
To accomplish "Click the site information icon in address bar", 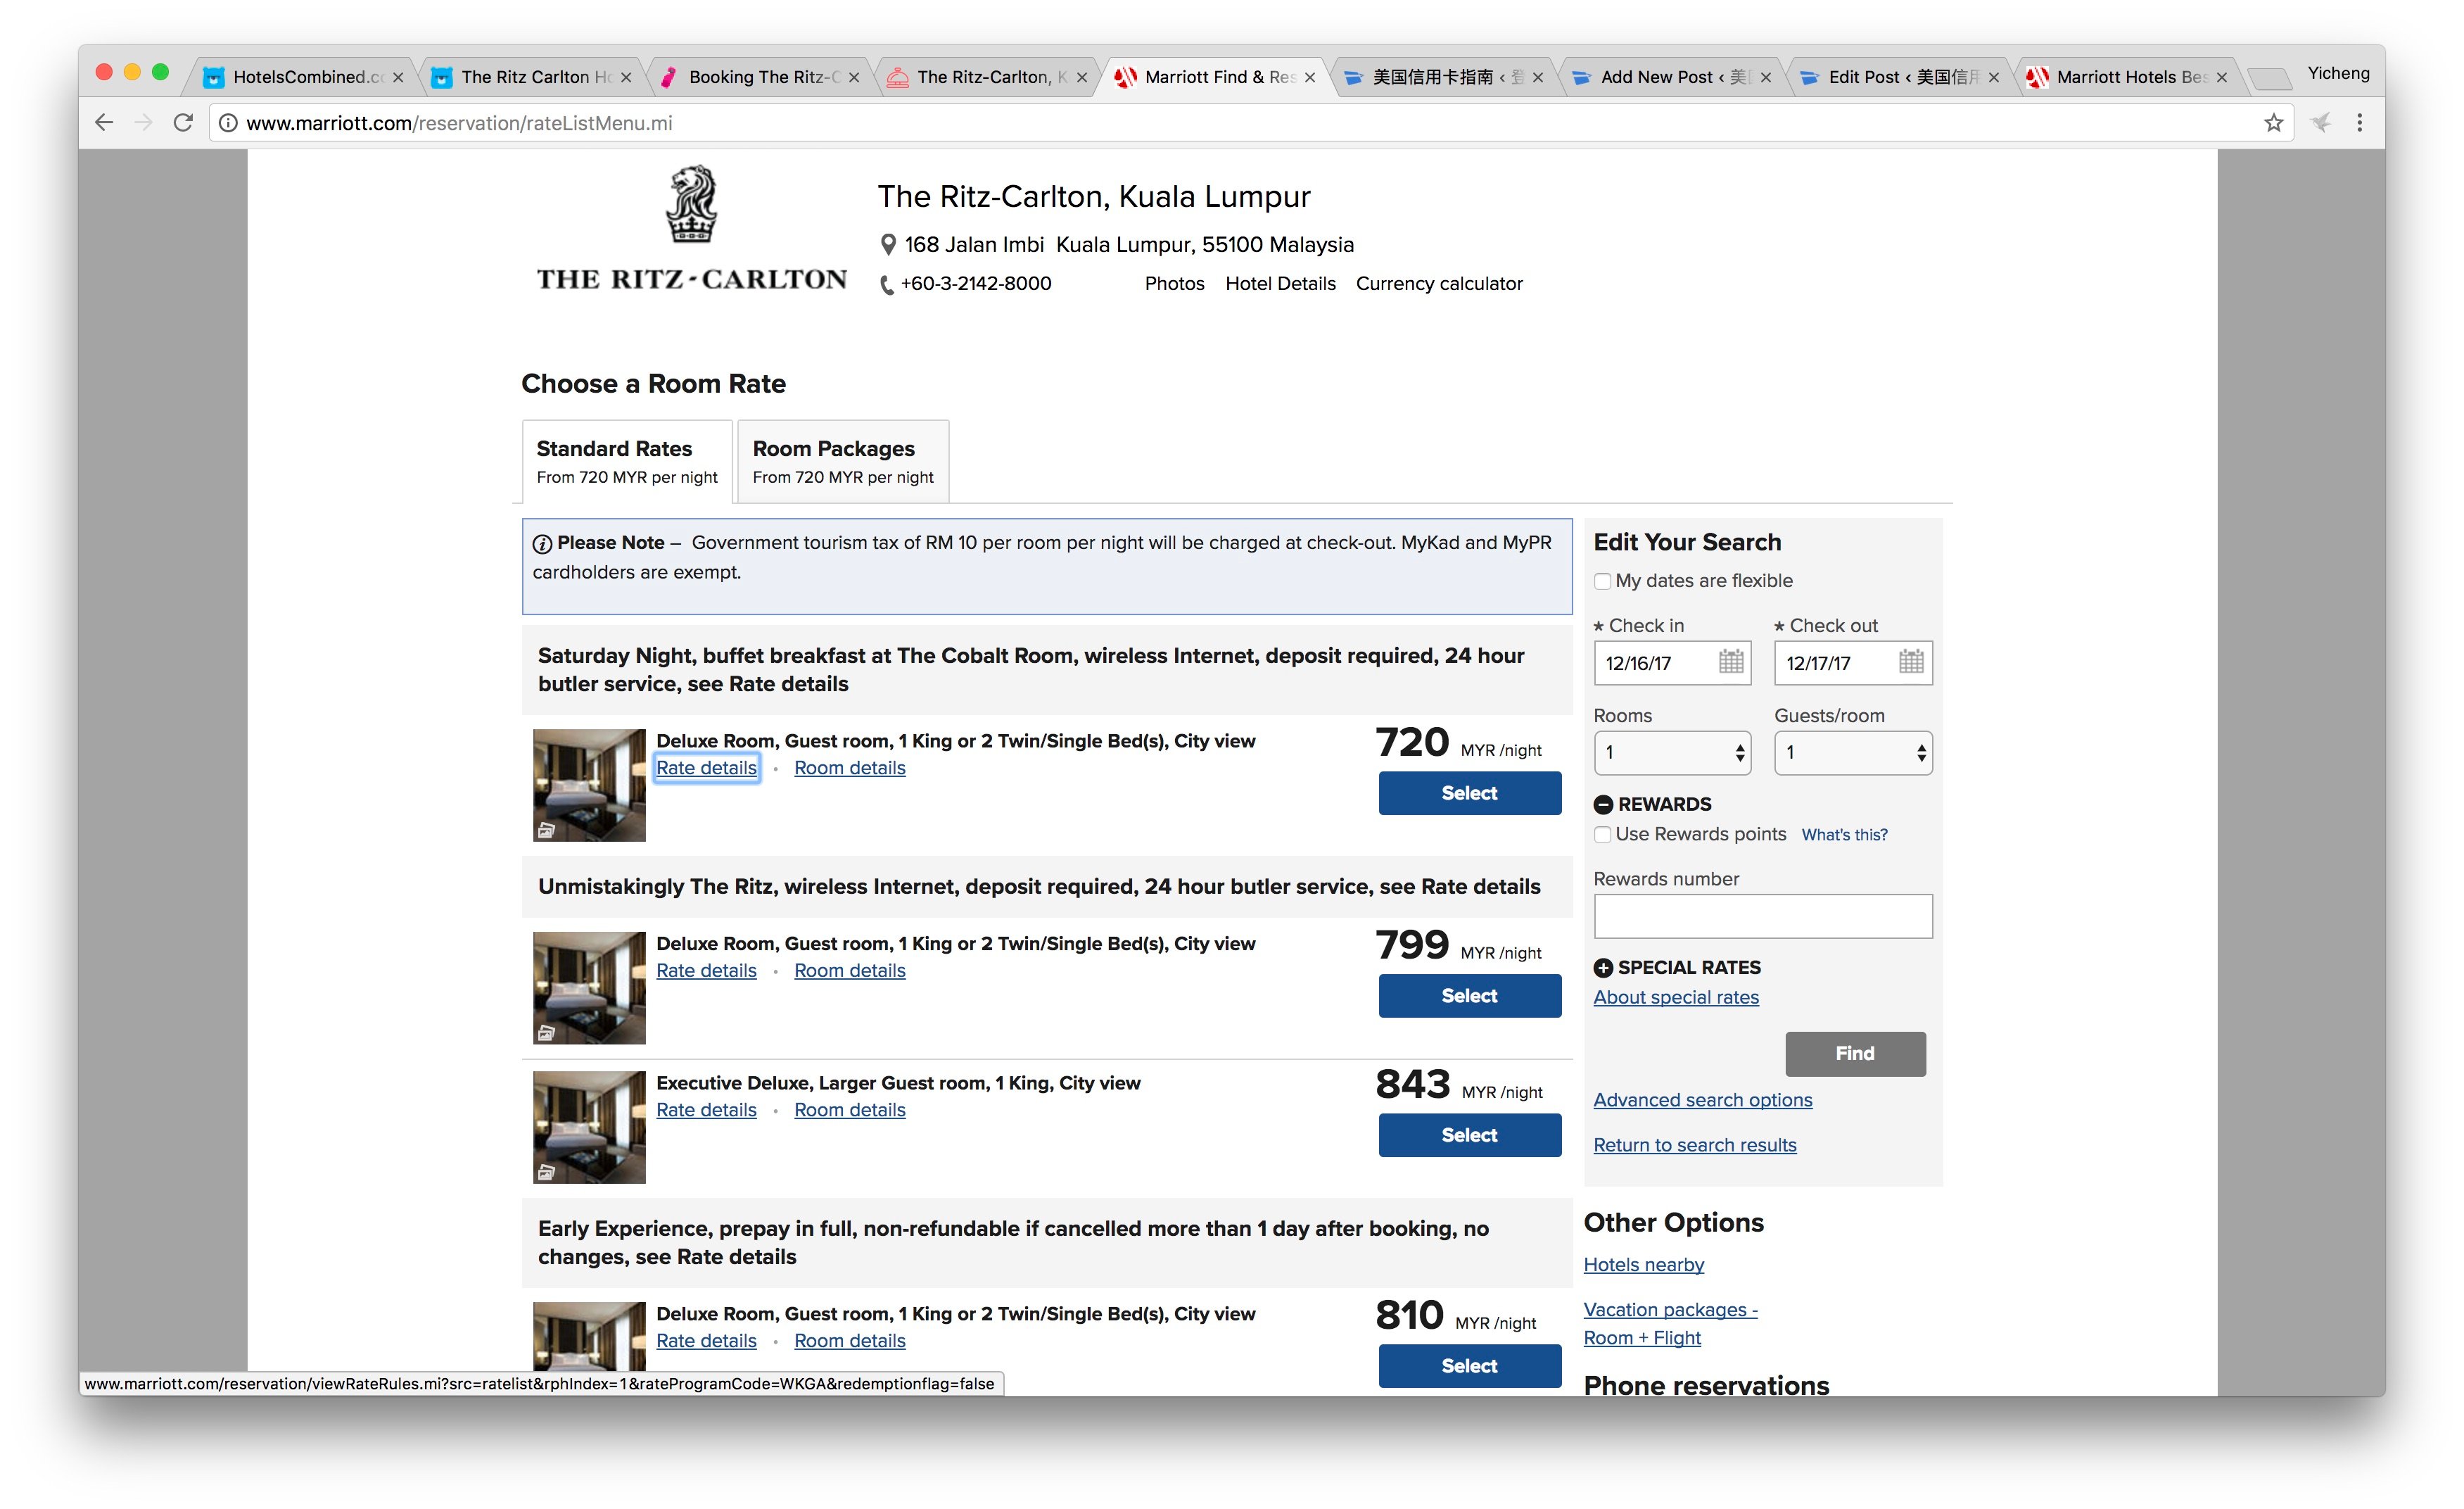I will pyautogui.click(x=228, y=123).
